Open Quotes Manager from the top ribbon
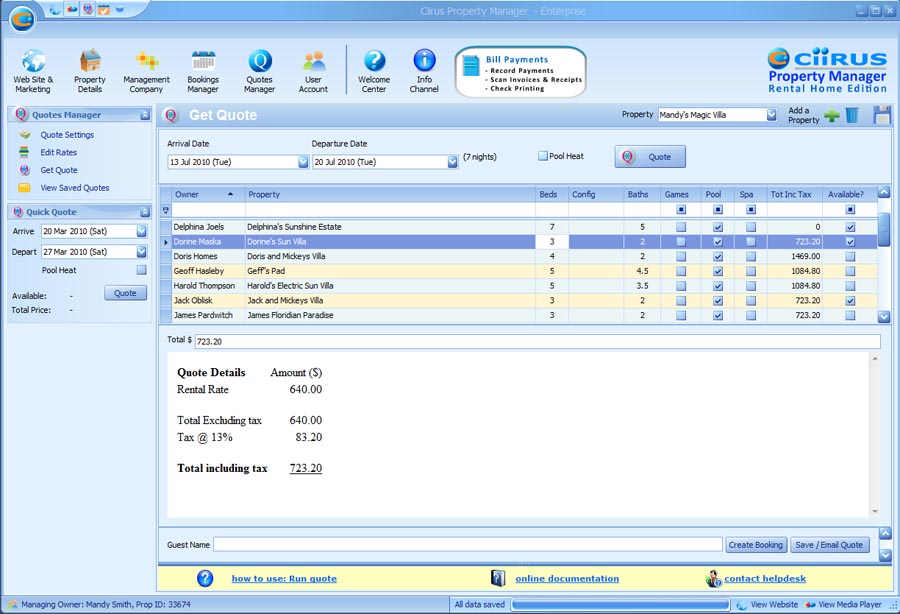900x614 pixels. pos(259,71)
